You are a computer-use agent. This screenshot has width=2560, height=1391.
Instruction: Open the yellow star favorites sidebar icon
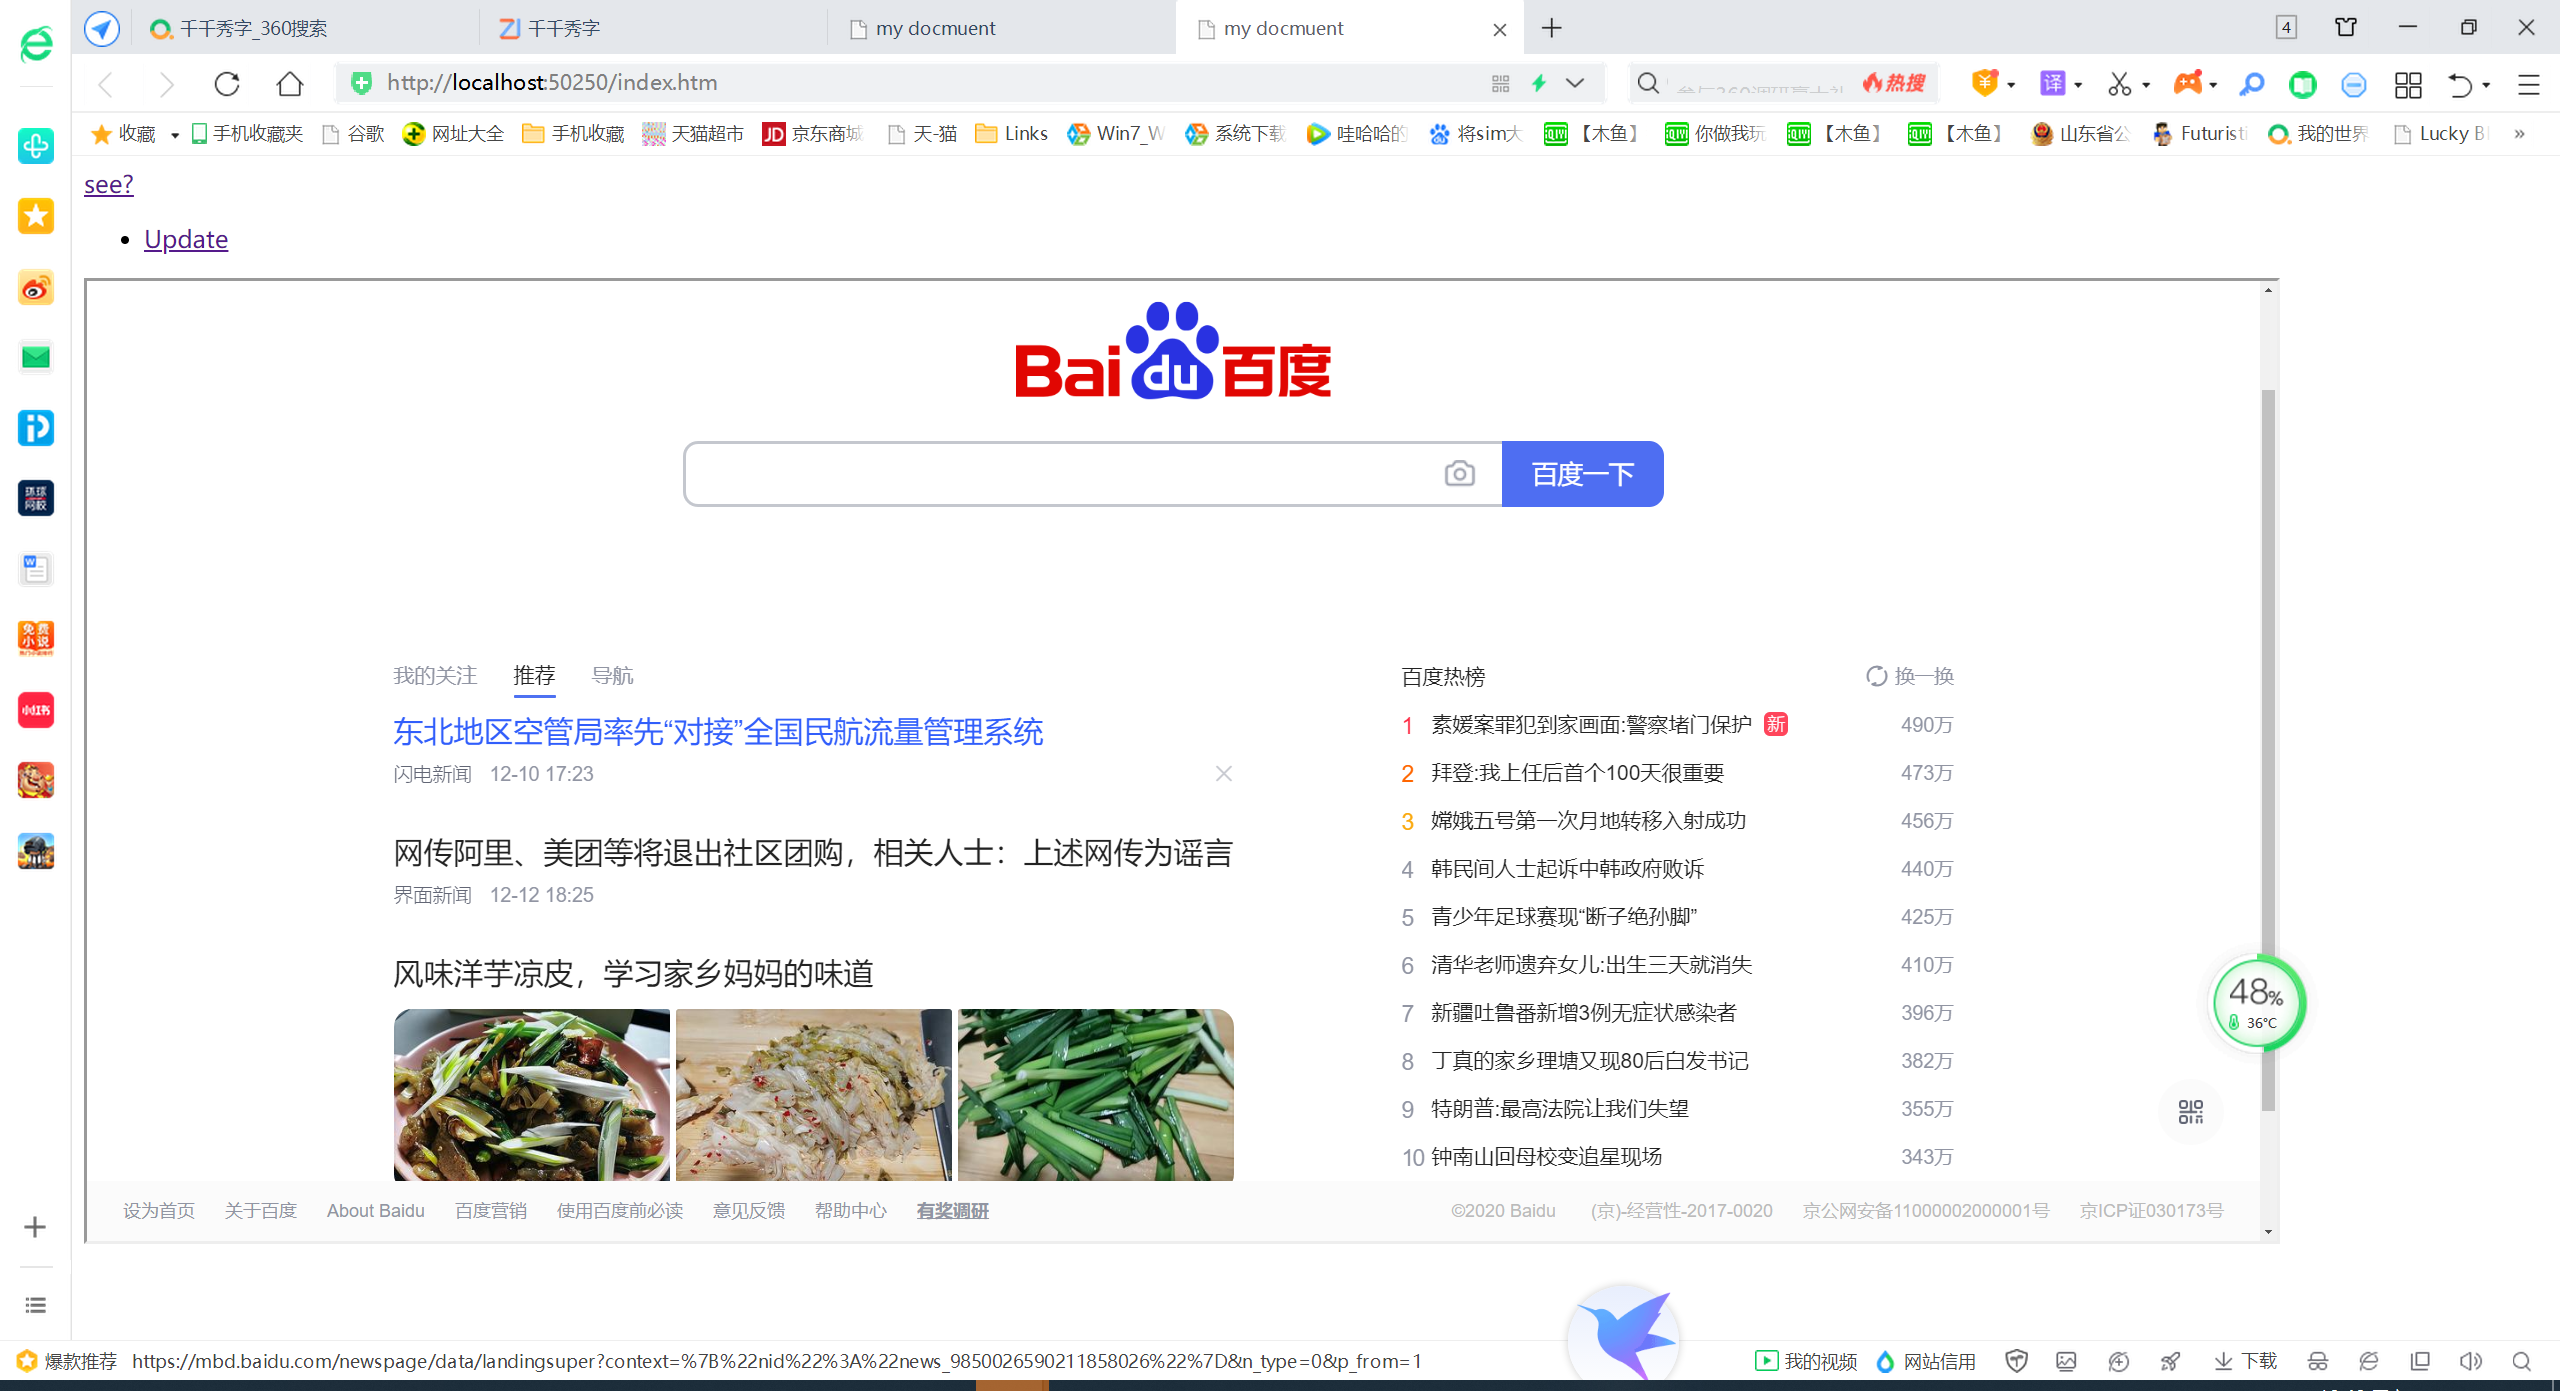click(36, 216)
